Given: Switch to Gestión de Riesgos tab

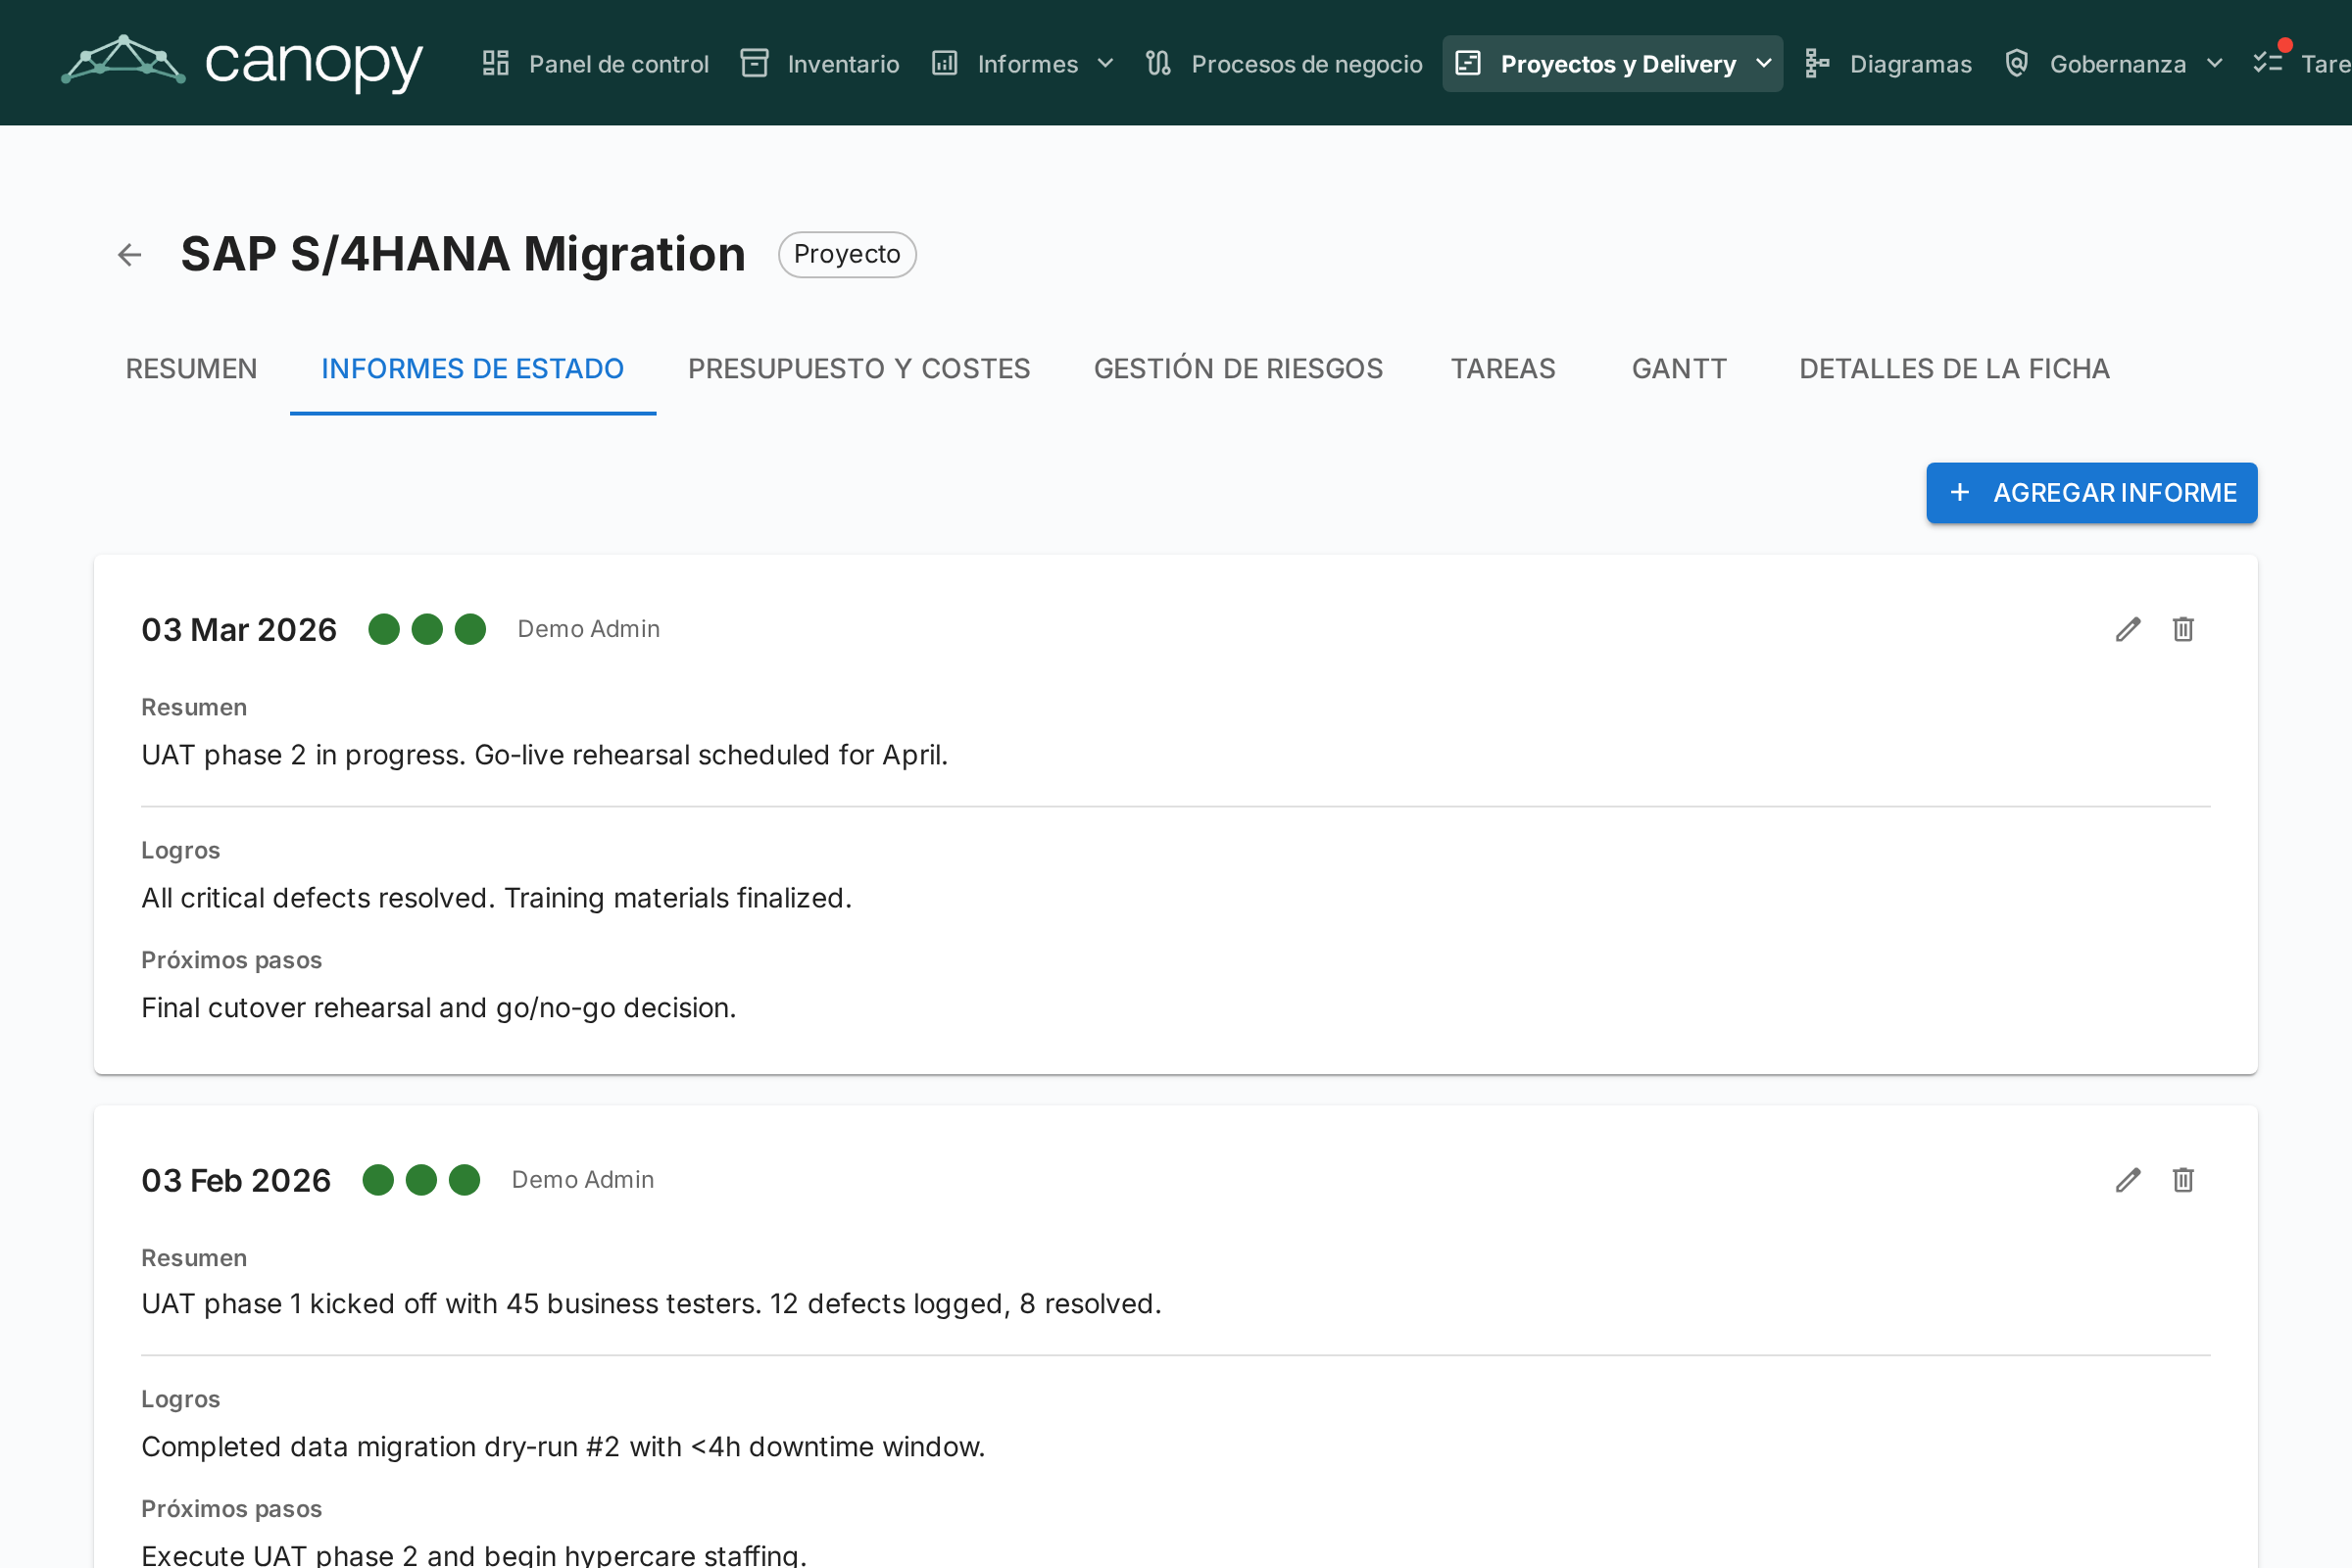Looking at the screenshot, I should pyautogui.click(x=1238, y=369).
